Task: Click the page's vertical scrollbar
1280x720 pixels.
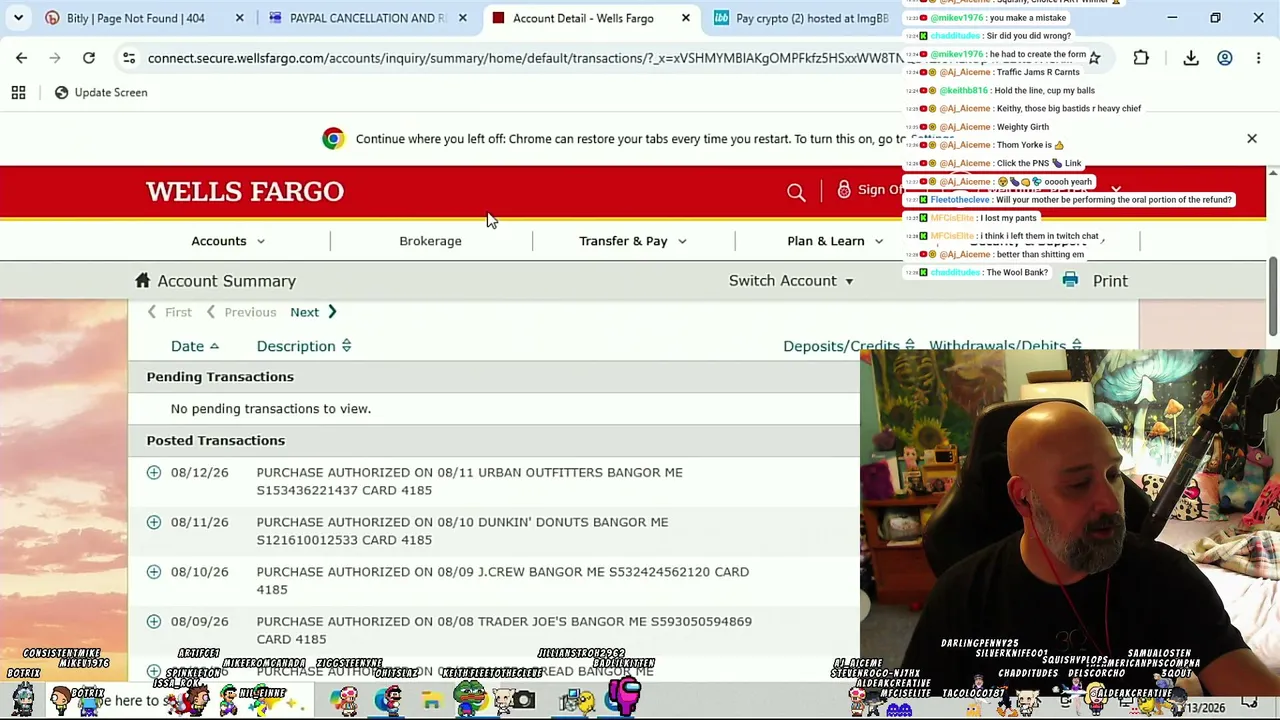Action: [x=1273, y=296]
